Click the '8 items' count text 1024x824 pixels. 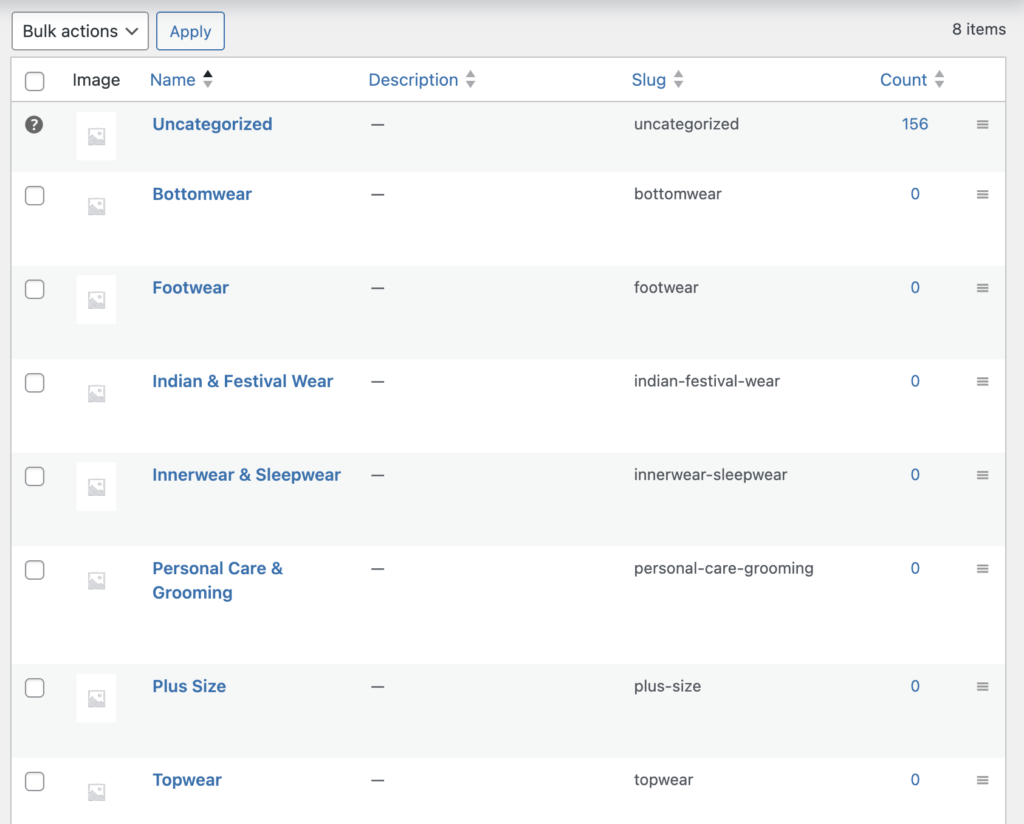[x=978, y=29]
